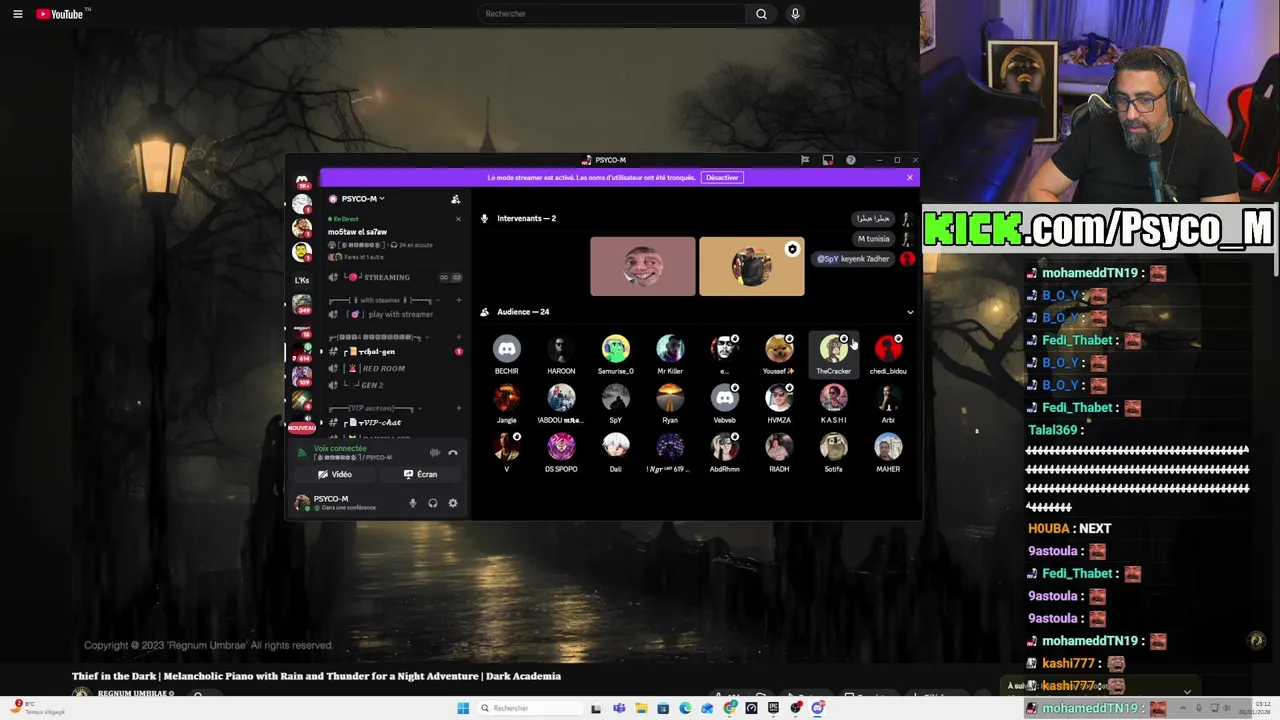Open Microsoft Edge from taskbar
This screenshot has height=720, width=1280.
(x=685, y=709)
